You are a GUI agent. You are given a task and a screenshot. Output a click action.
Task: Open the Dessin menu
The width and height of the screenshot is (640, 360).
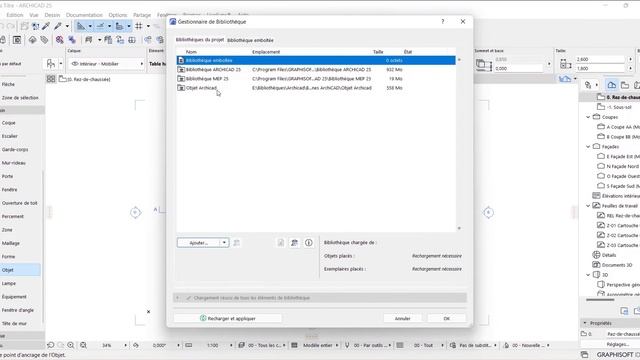point(52,15)
